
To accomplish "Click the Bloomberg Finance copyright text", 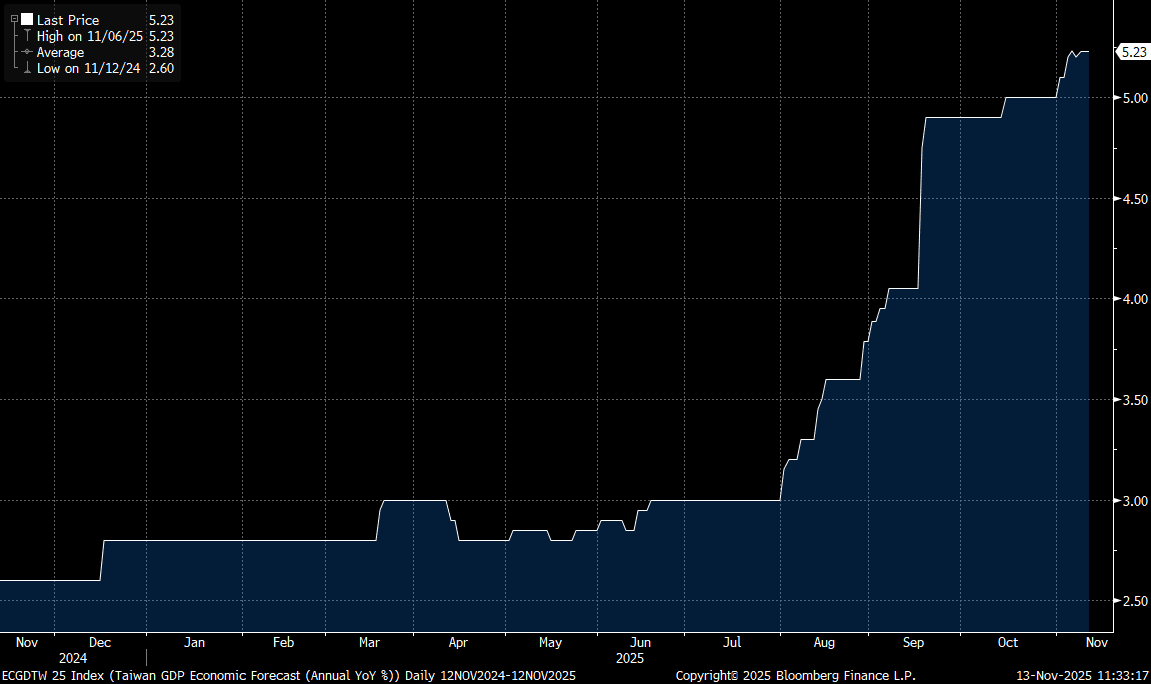I will pyautogui.click(x=796, y=675).
